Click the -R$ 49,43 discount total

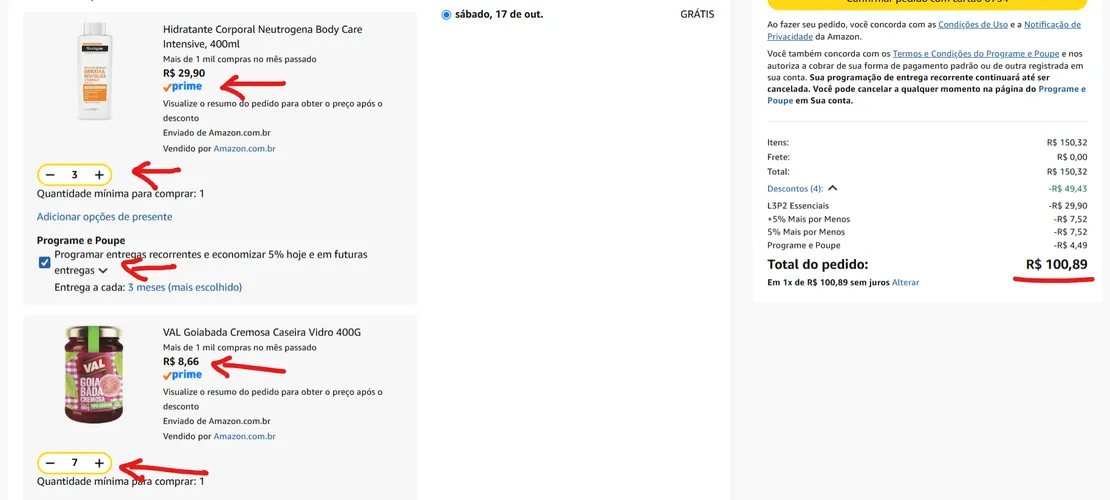tap(1068, 188)
